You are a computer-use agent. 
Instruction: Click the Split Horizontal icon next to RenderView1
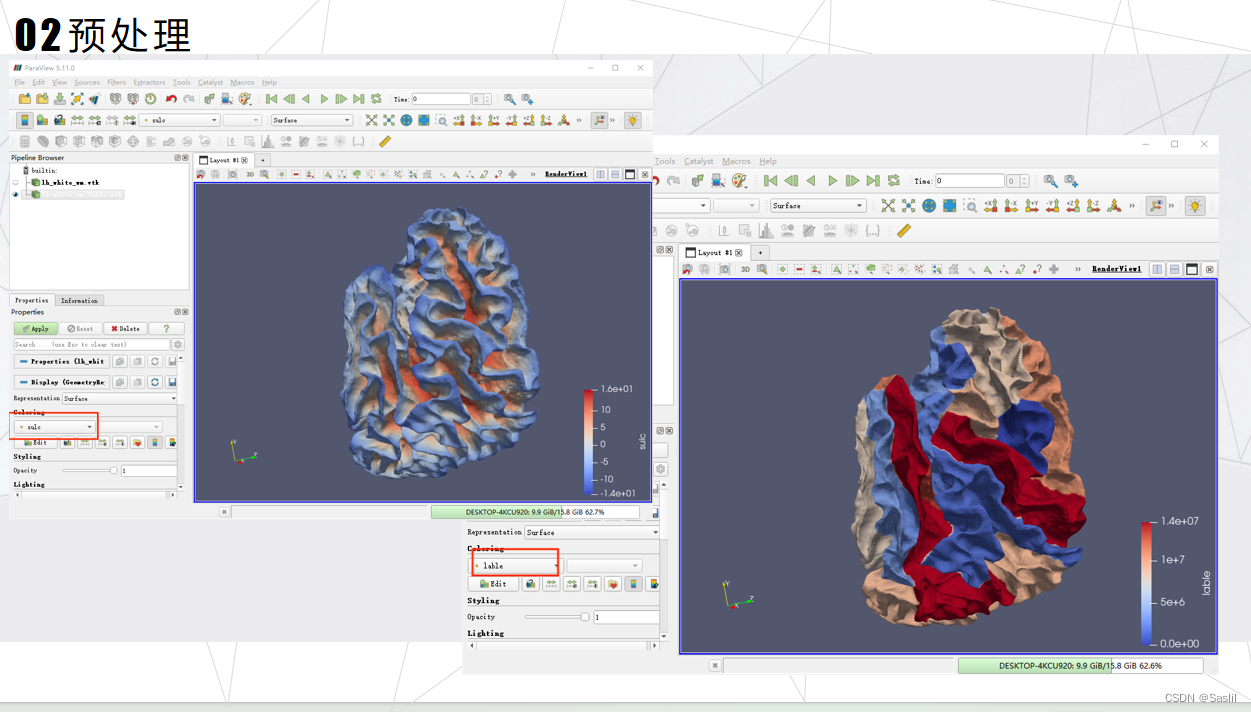coord(601,172)
